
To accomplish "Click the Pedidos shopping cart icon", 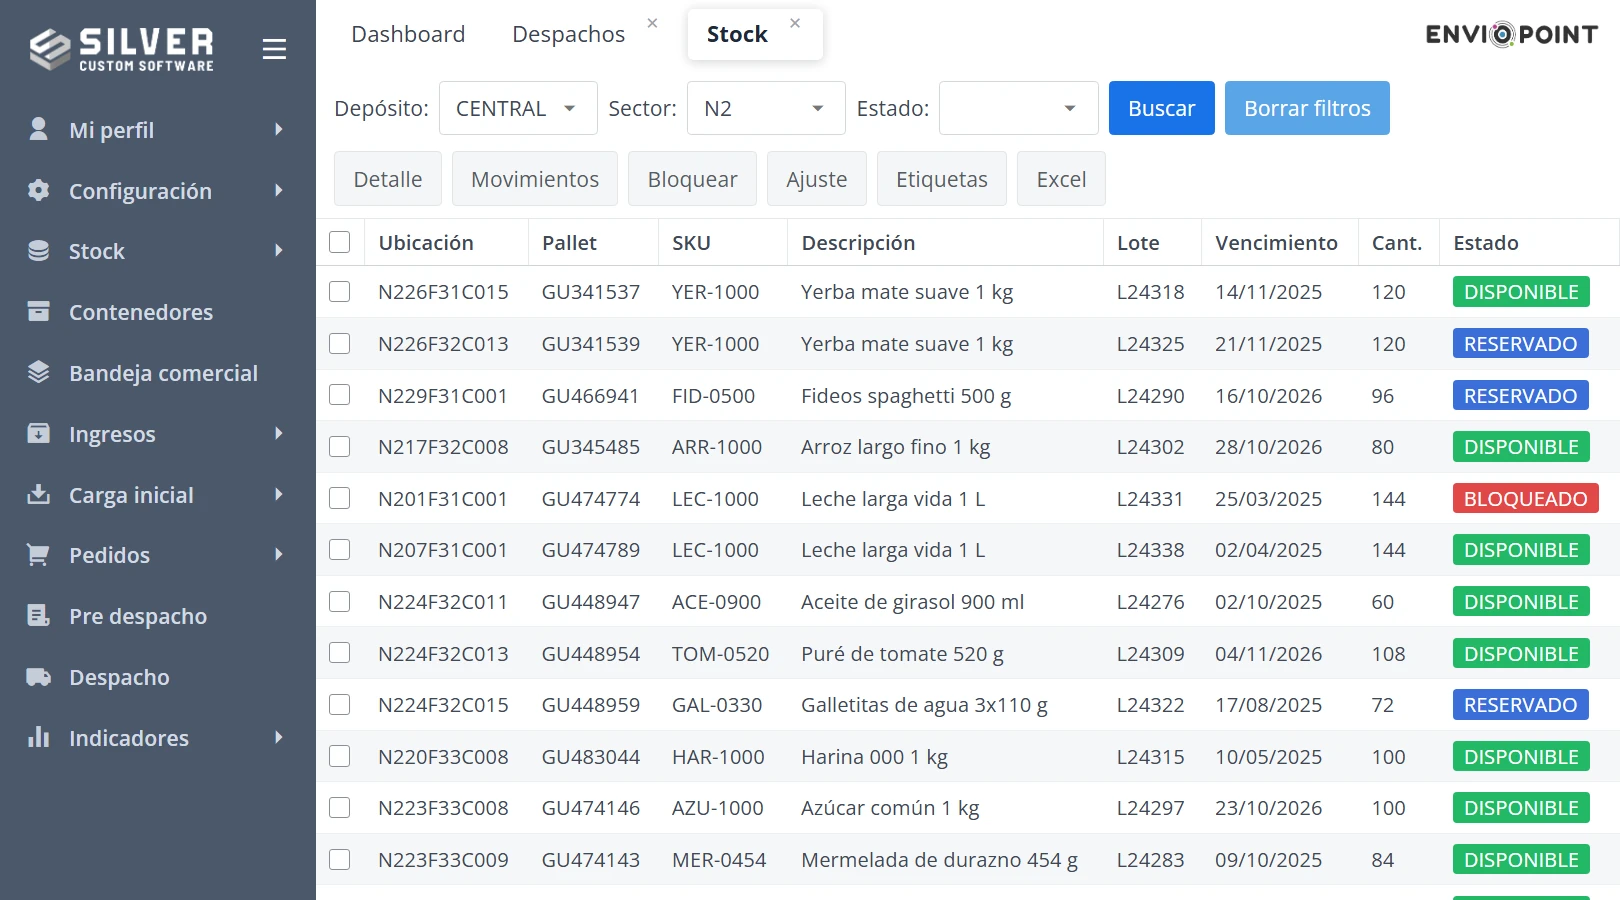I will coord(38,555).
